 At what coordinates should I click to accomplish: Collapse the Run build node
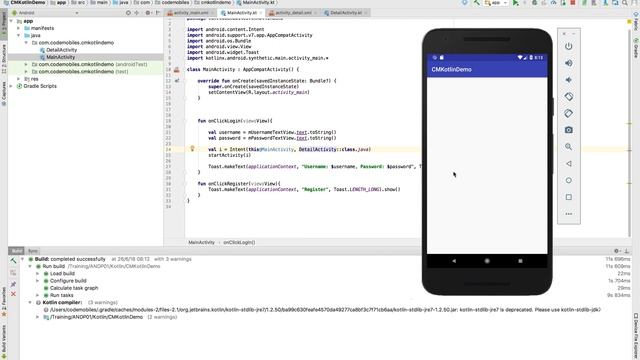point(30,266)
